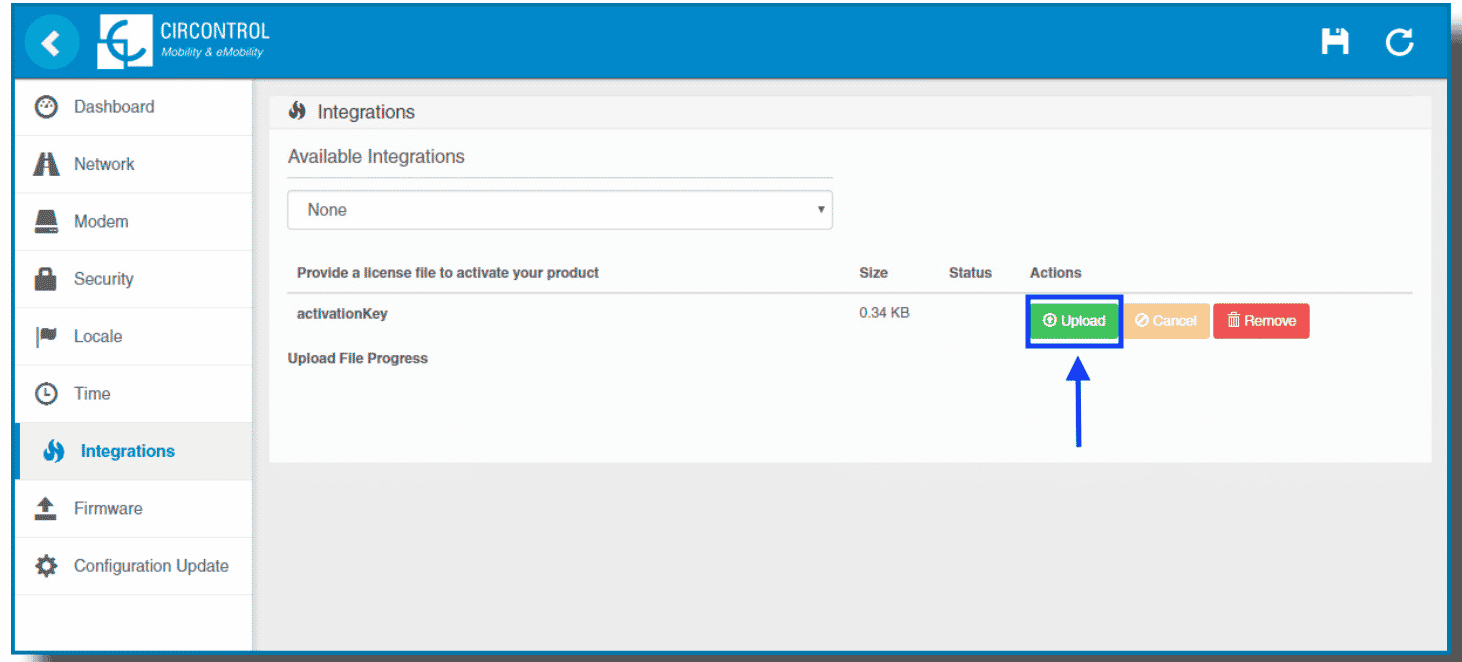Click the Cancel button for activationKey
The image size is (1462, 662).
[x=1166, y=321]
